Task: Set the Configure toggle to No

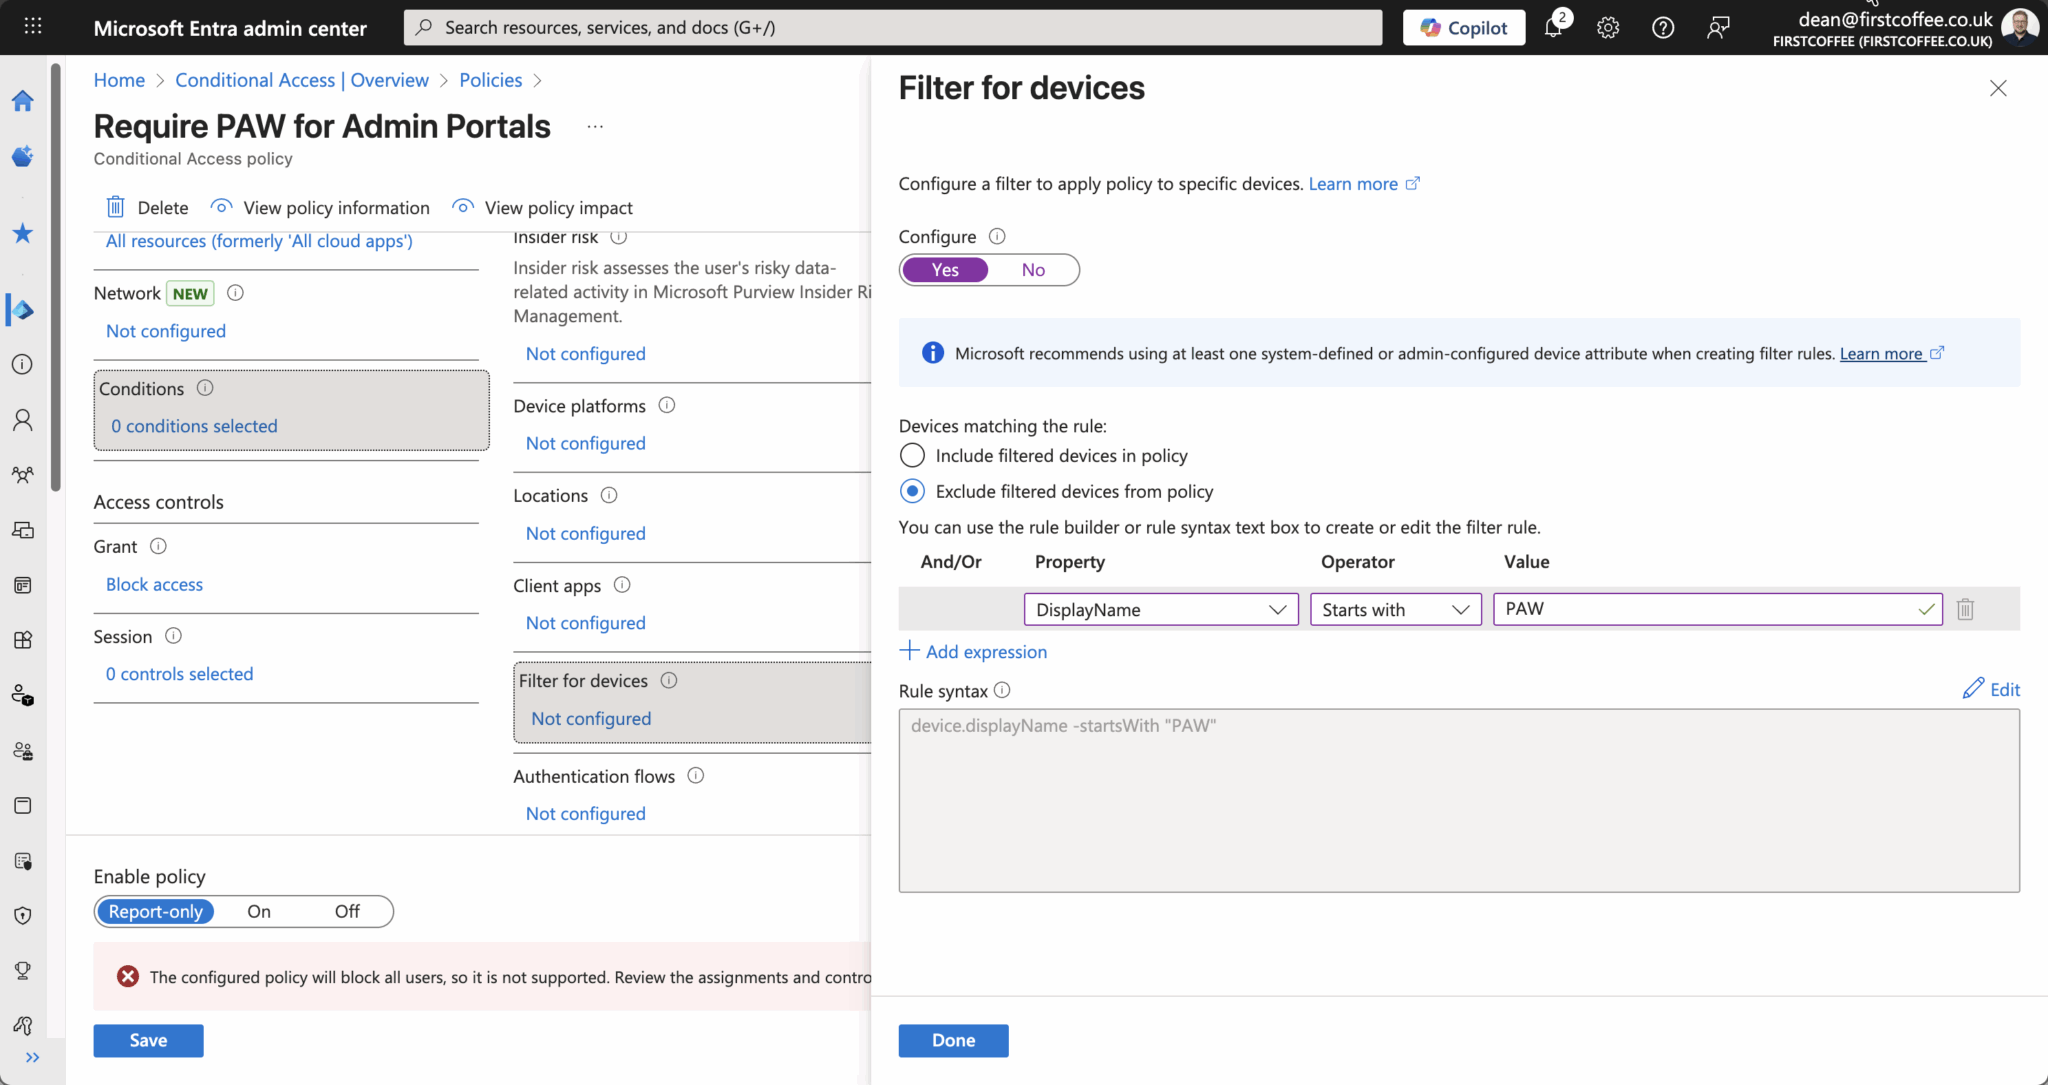Action: [1033, 270]
